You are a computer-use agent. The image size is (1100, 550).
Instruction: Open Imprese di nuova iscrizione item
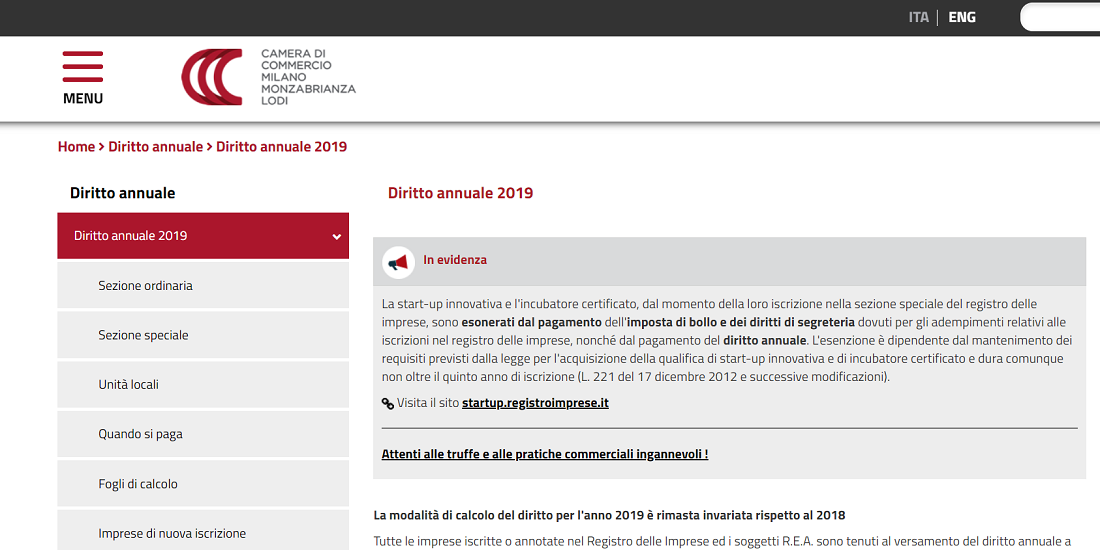[x=203, y=530]
